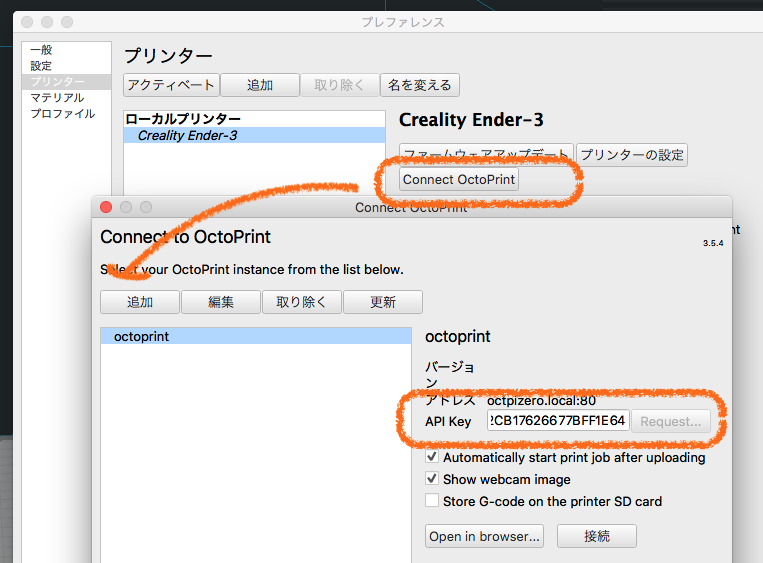Open マテリアル in the Preferences sidebar

57,98
